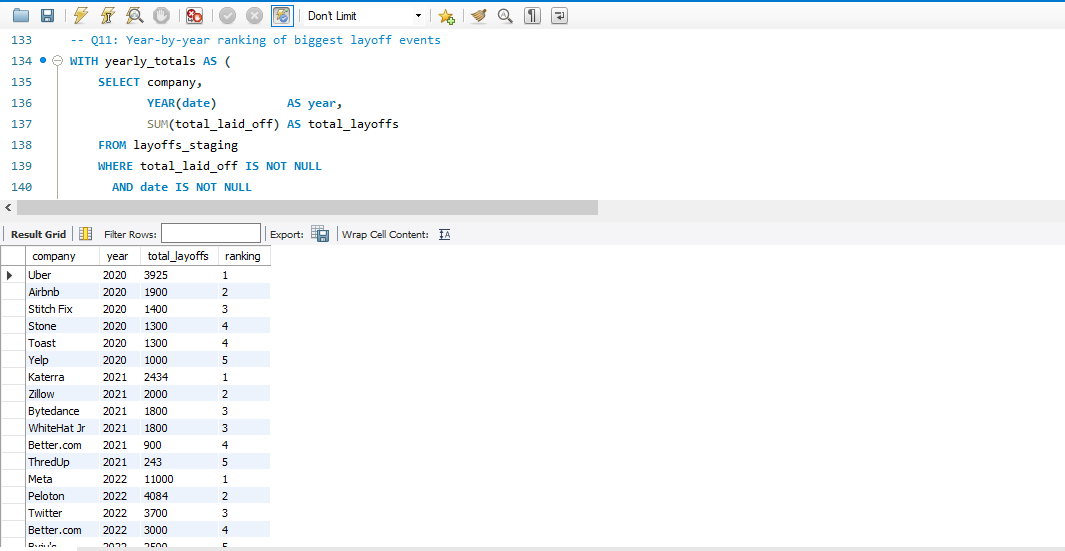Image resolution: width=1065 pixels, height=551 pixels.
Task: Execute statement under cursor (lightning with cursor)
Action: click(107, 16)
